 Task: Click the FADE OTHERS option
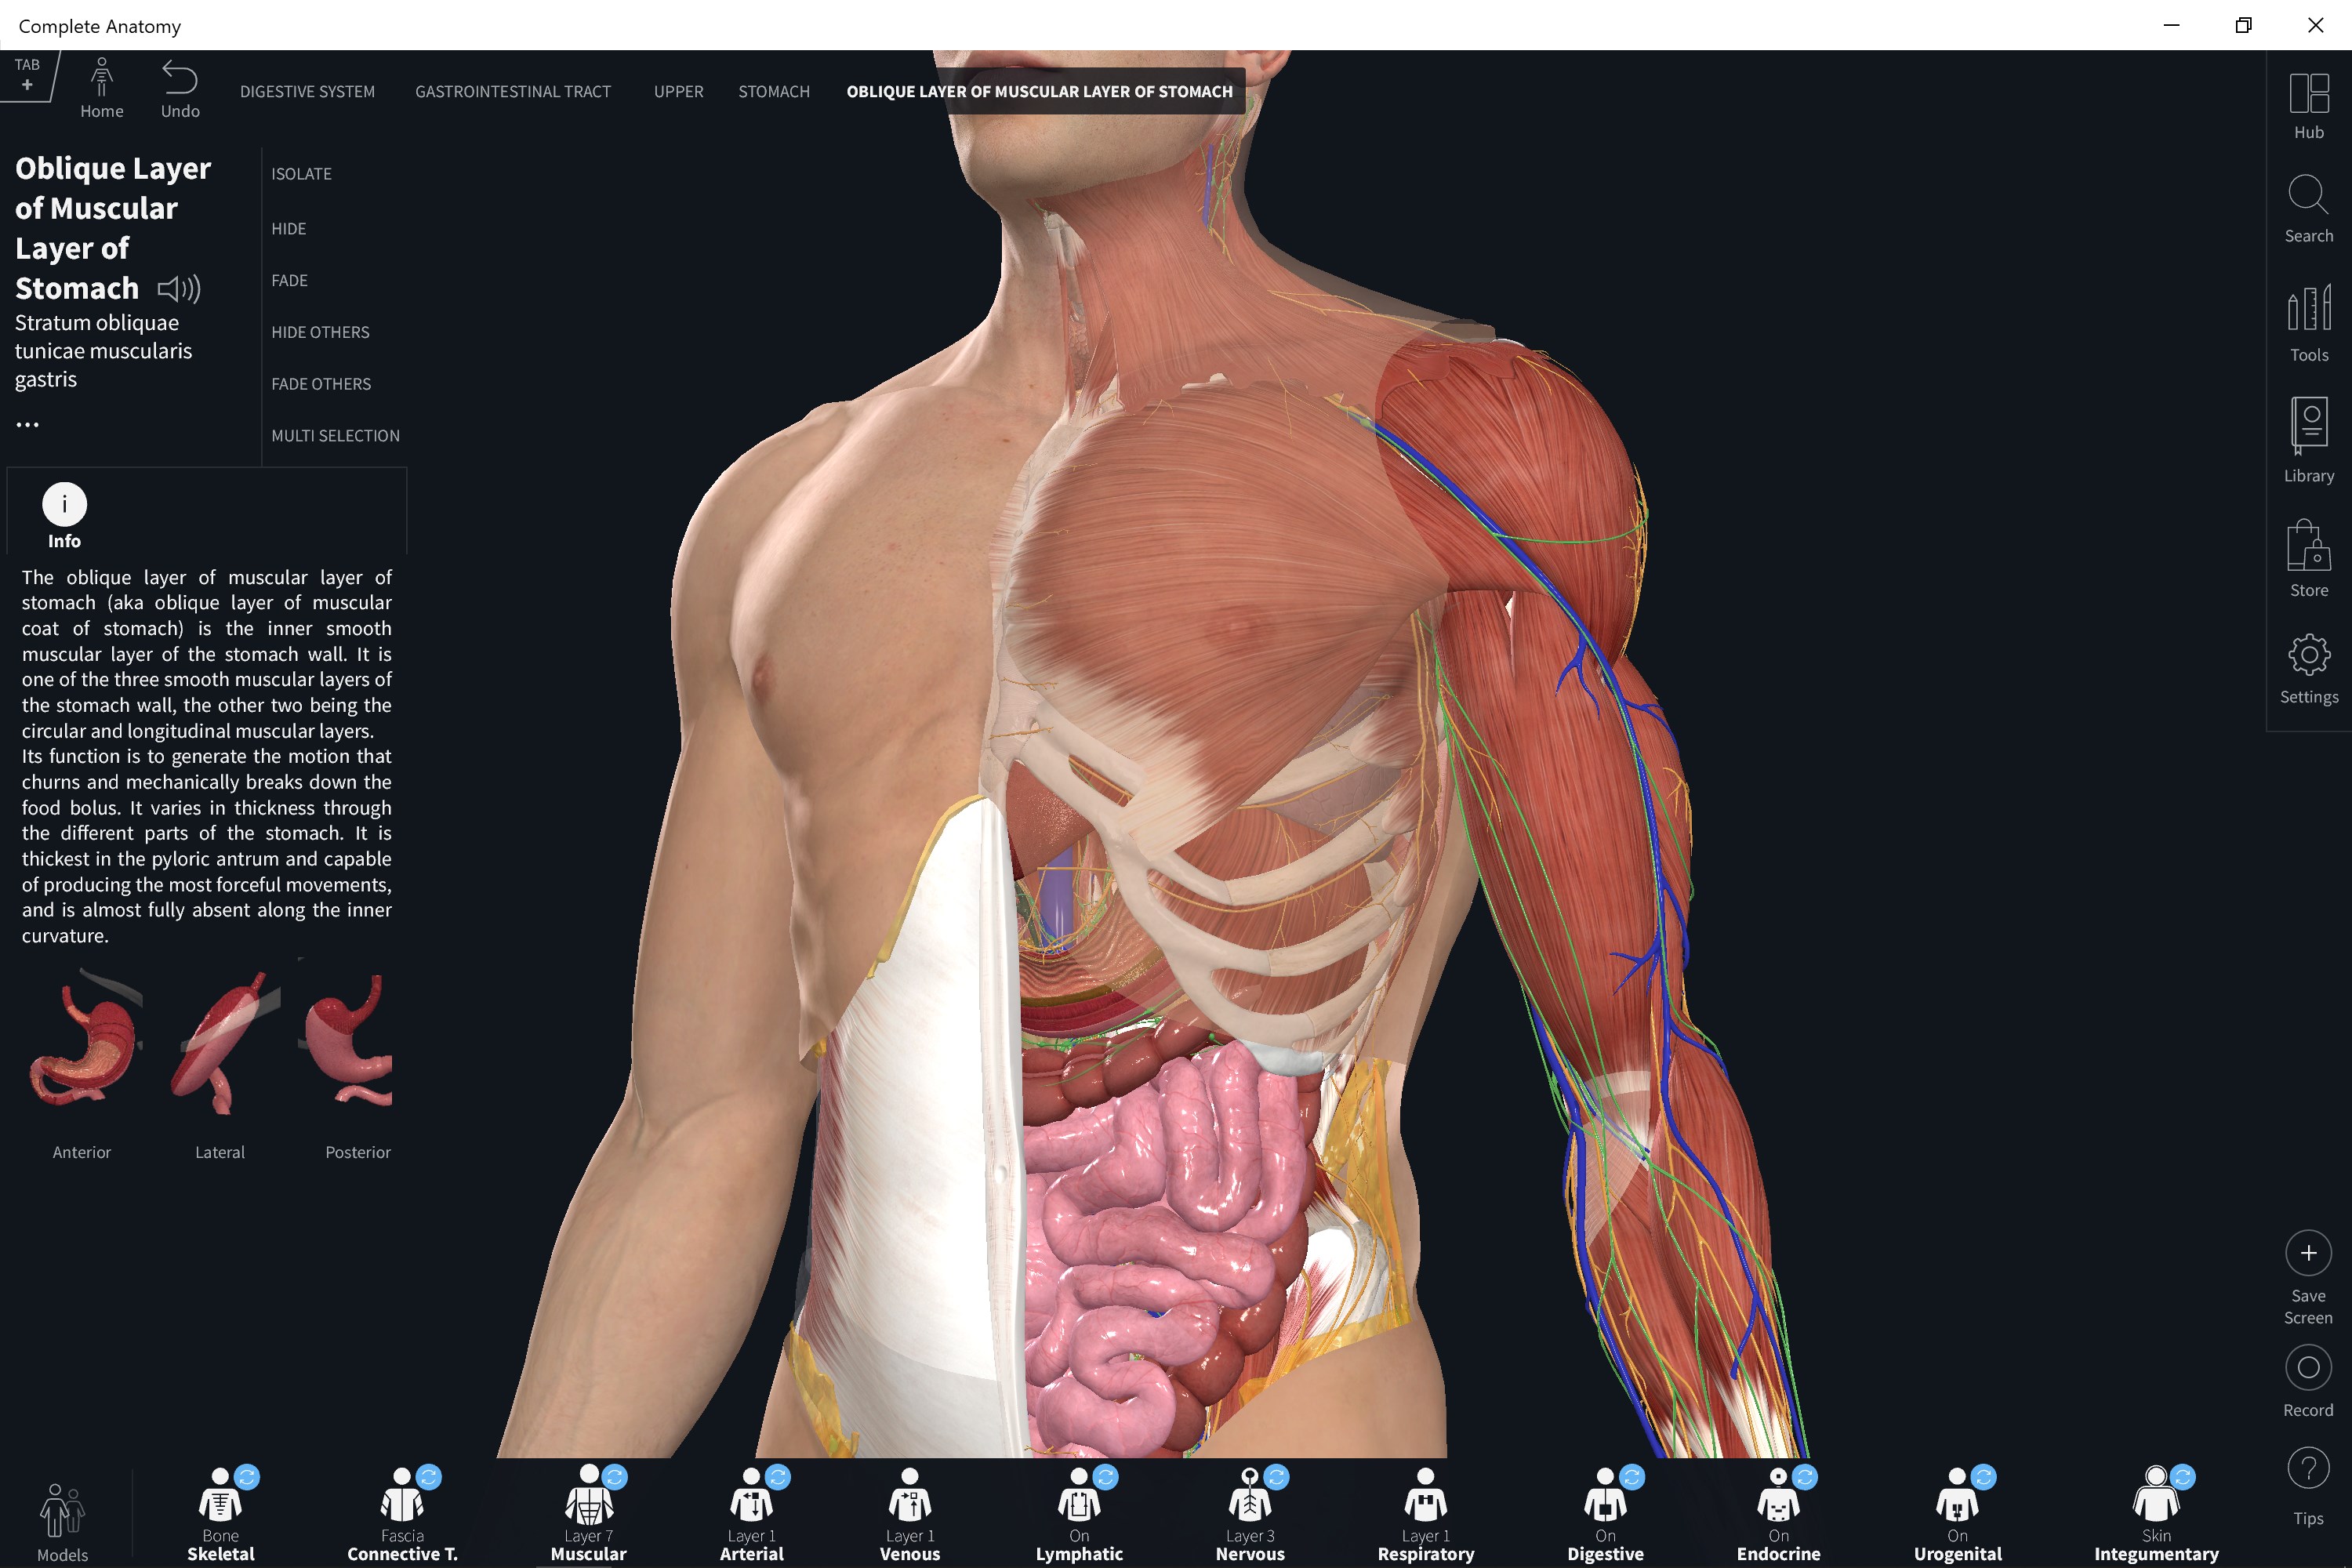321,384
